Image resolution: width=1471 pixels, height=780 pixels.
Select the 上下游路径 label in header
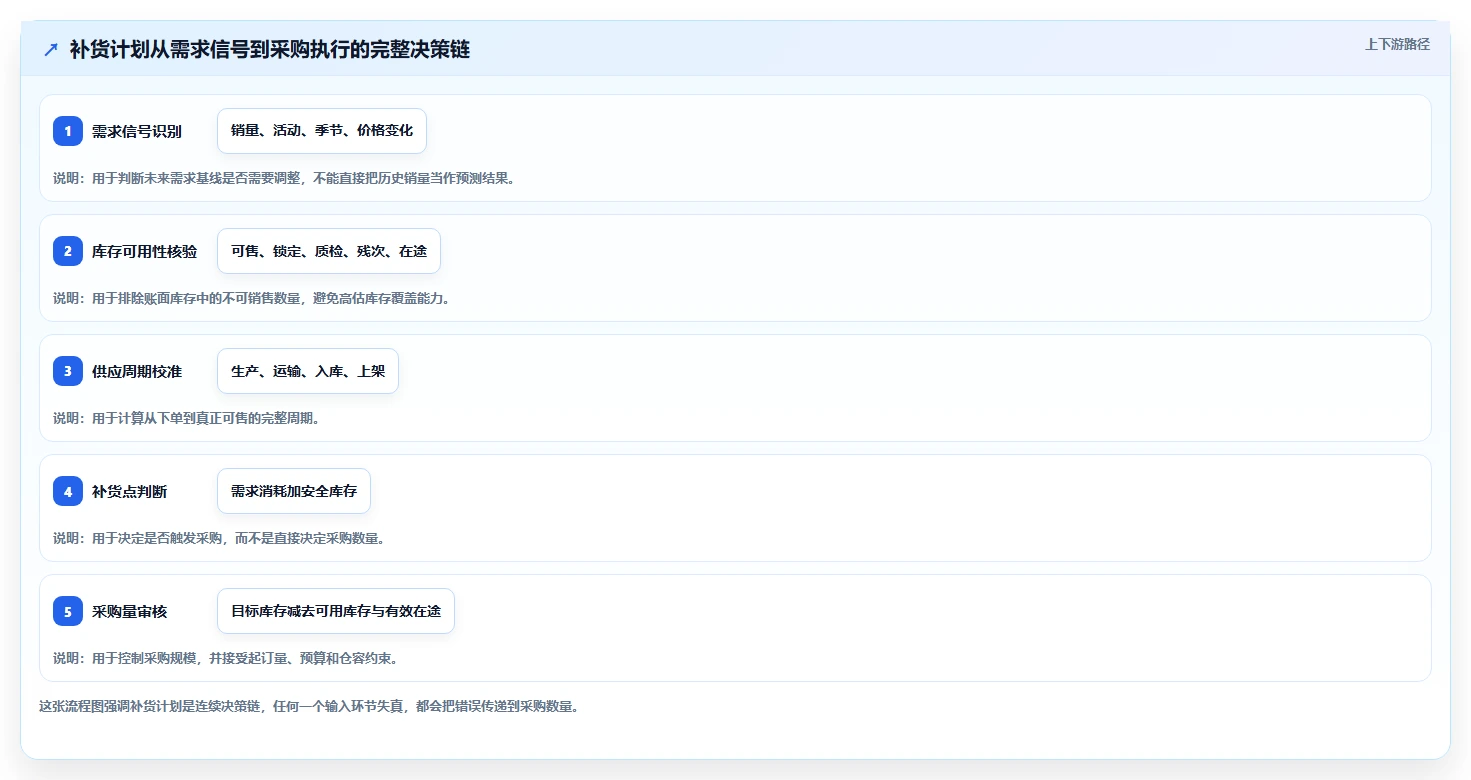coord(1397,44)
